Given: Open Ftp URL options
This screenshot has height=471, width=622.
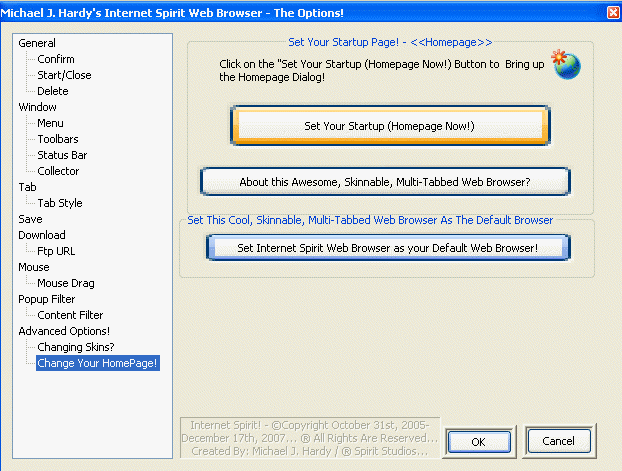Looking at the screenshot, I should coord(56,251).
